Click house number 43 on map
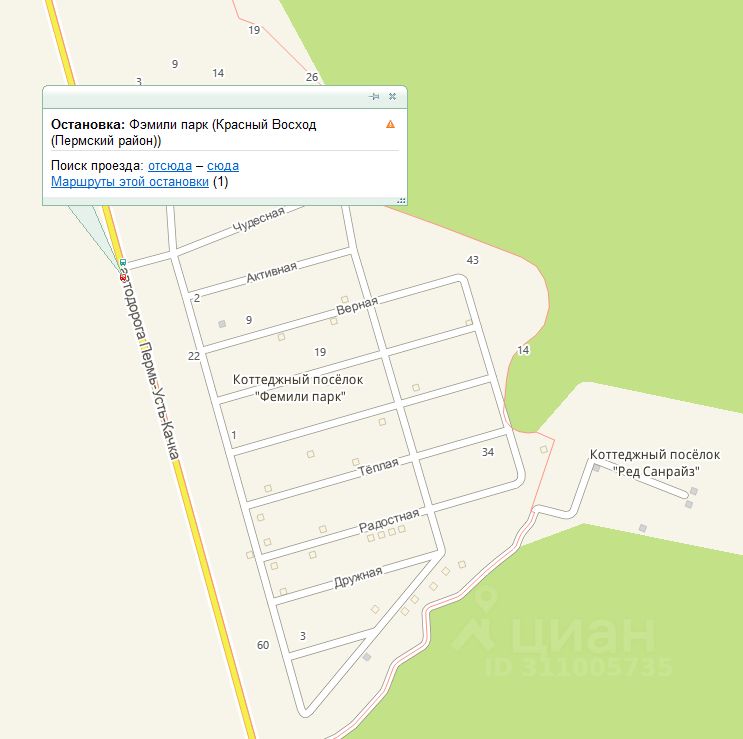743x739 pixels. click(x=472, y=260)
